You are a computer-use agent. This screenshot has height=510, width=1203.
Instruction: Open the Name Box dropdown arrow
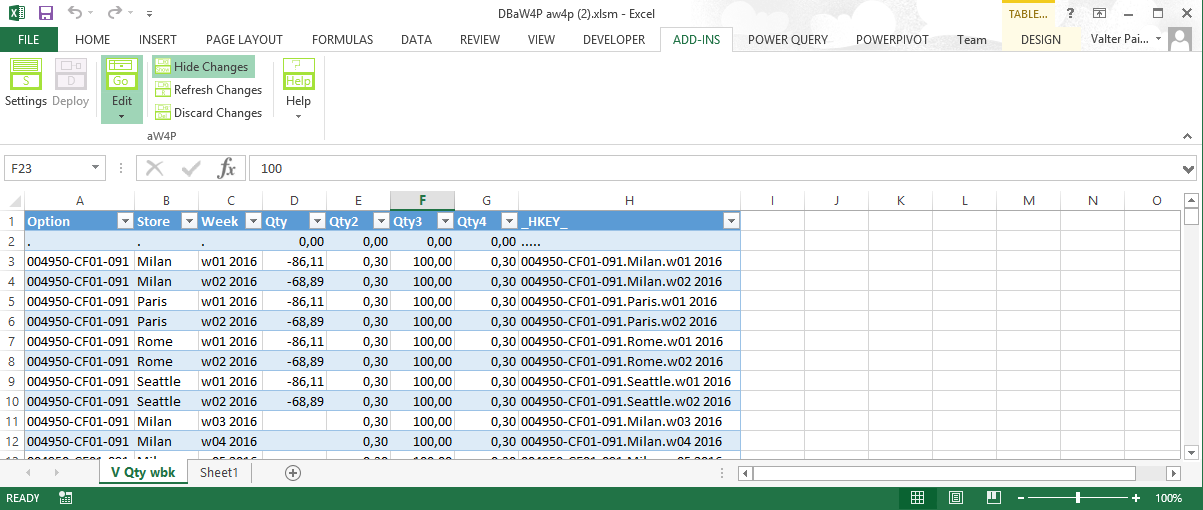point(96,168)
